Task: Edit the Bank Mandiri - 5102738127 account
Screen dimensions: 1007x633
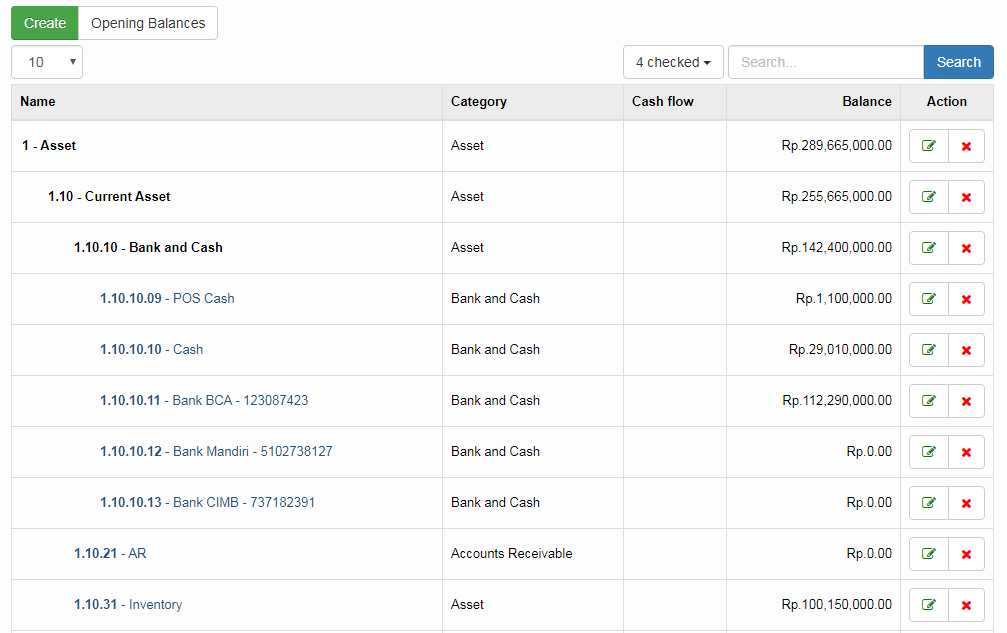Action: click(x=928, y=452)
